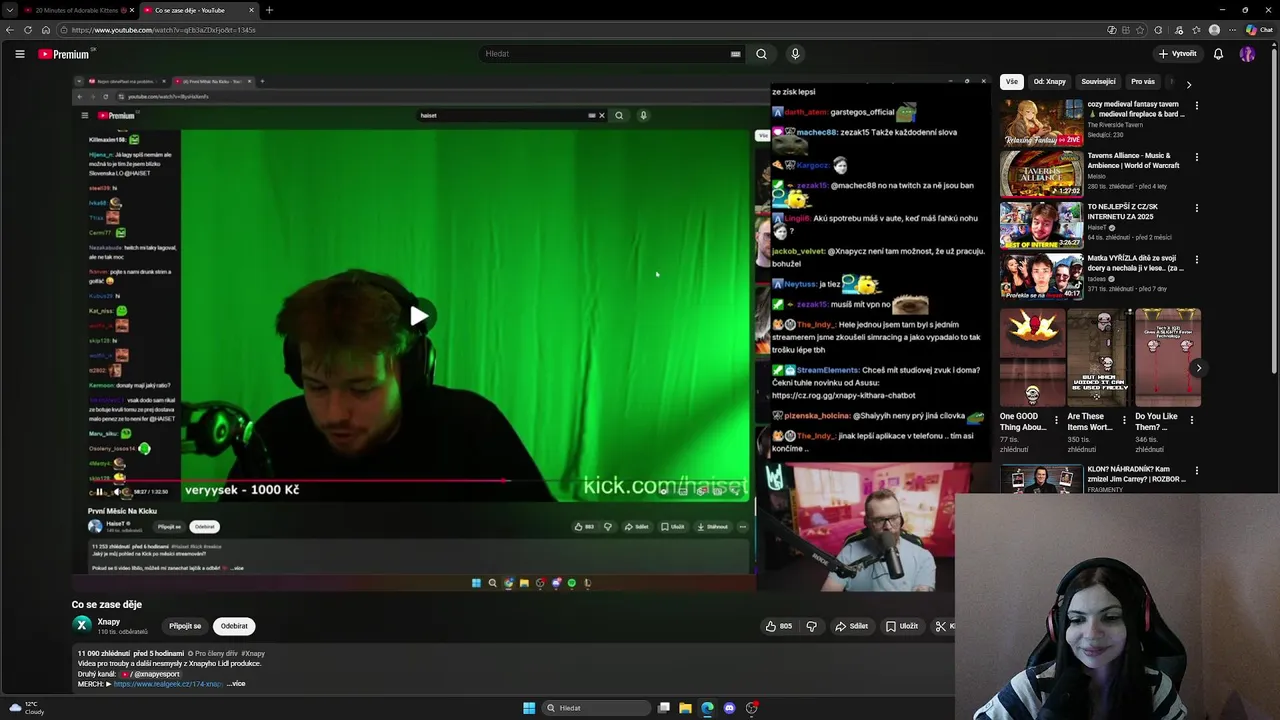Select the Od: Xnapy filter chip
The image size is (1280, 720).
(x=1049, y=82)
